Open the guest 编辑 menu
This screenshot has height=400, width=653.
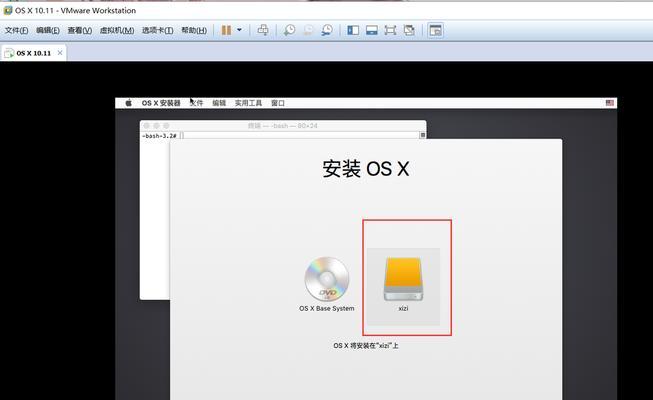click(x=219, y=103)
